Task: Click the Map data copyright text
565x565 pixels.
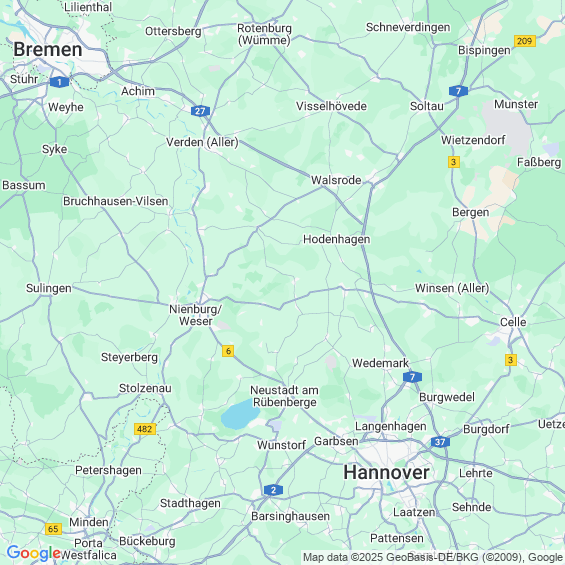Action: [x=433, y=557]
